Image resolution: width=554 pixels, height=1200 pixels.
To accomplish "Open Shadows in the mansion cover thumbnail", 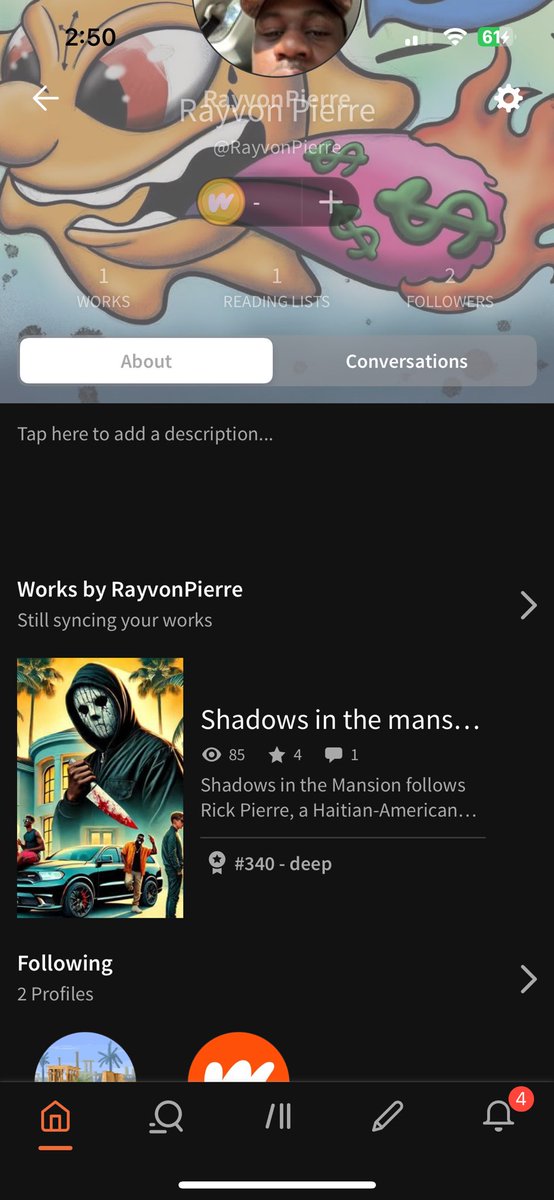I will click(x=100, y=788).
